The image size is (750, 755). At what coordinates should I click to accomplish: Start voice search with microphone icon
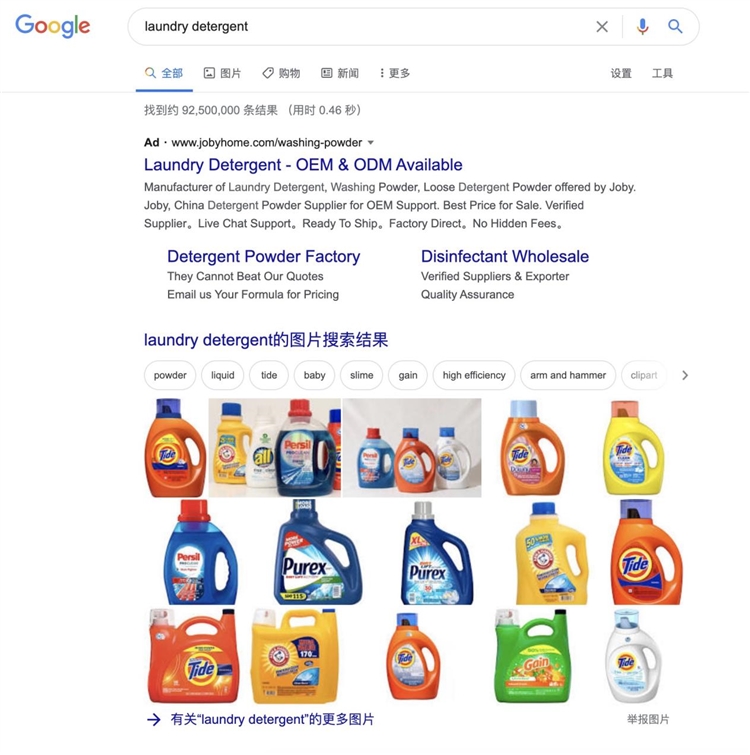click(x=642, y=26)
